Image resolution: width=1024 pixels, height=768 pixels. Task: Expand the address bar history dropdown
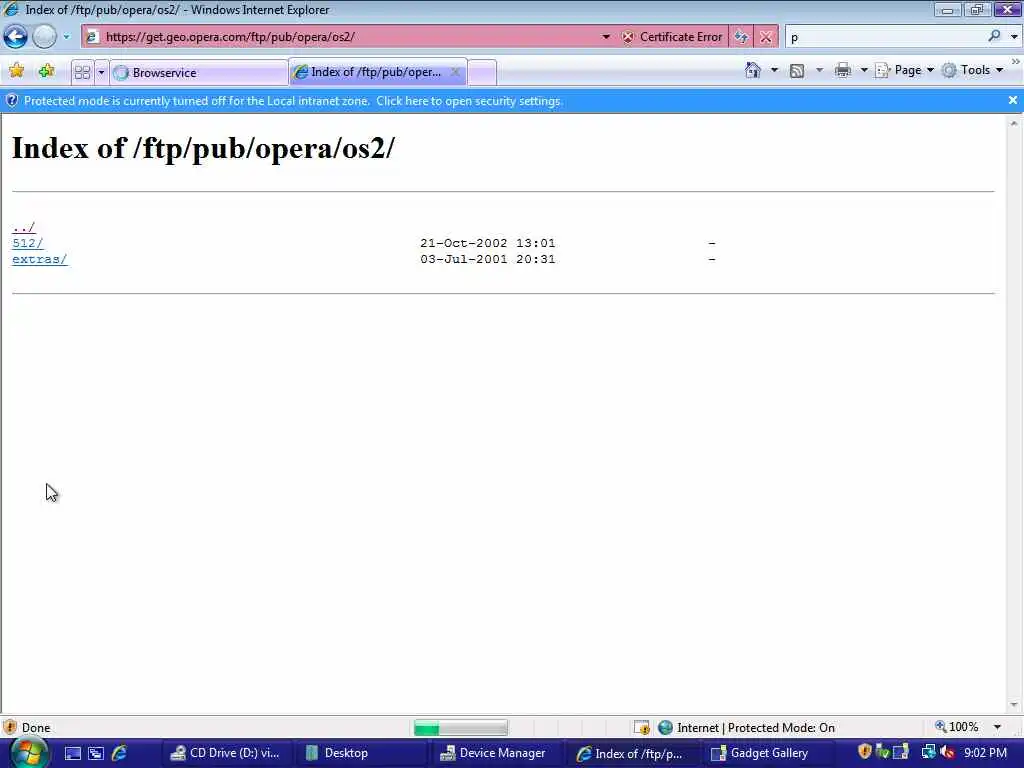point(606,37)
